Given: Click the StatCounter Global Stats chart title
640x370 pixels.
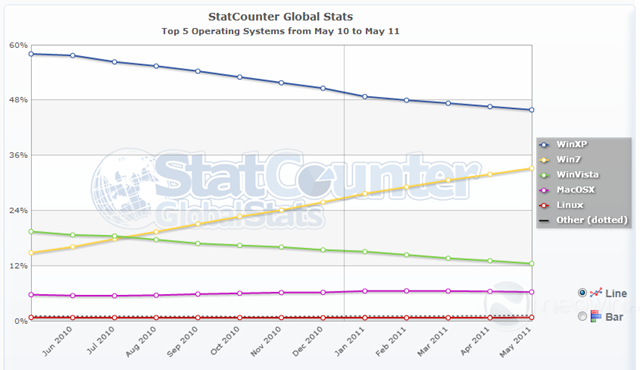Looking at the screenshot, I should point(280,17).
